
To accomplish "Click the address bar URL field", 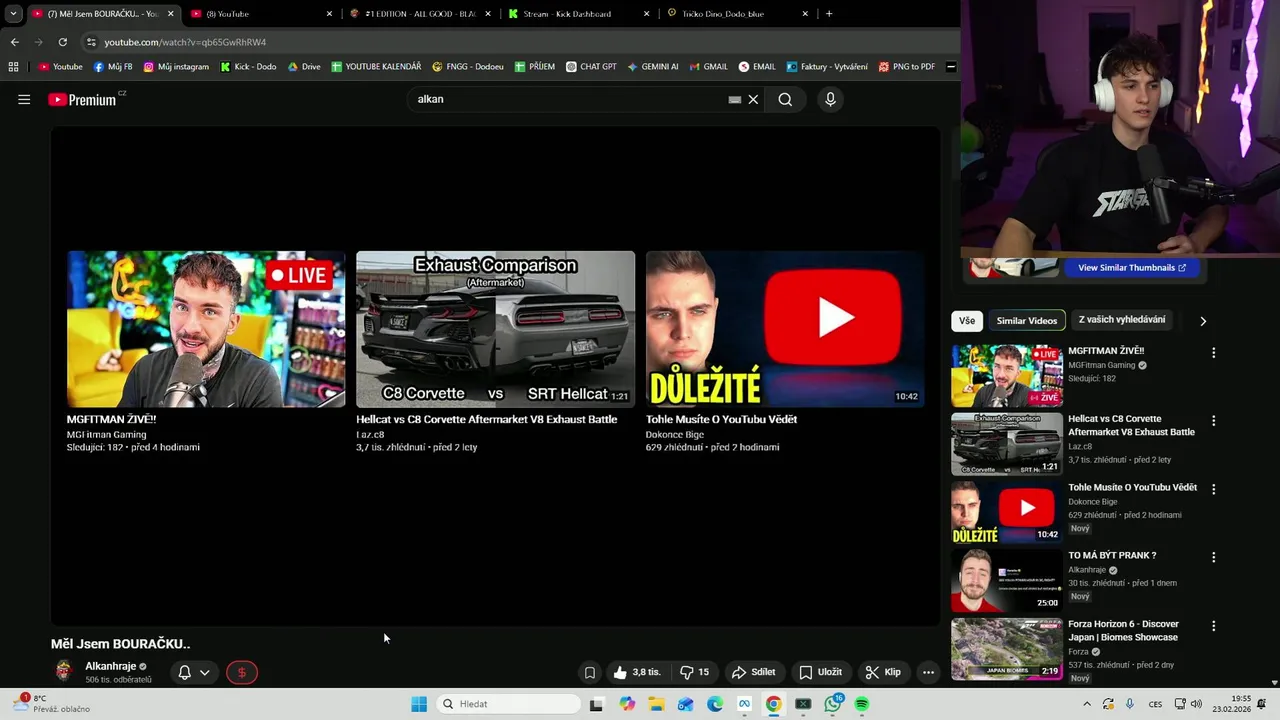I will tap(520, 42).
